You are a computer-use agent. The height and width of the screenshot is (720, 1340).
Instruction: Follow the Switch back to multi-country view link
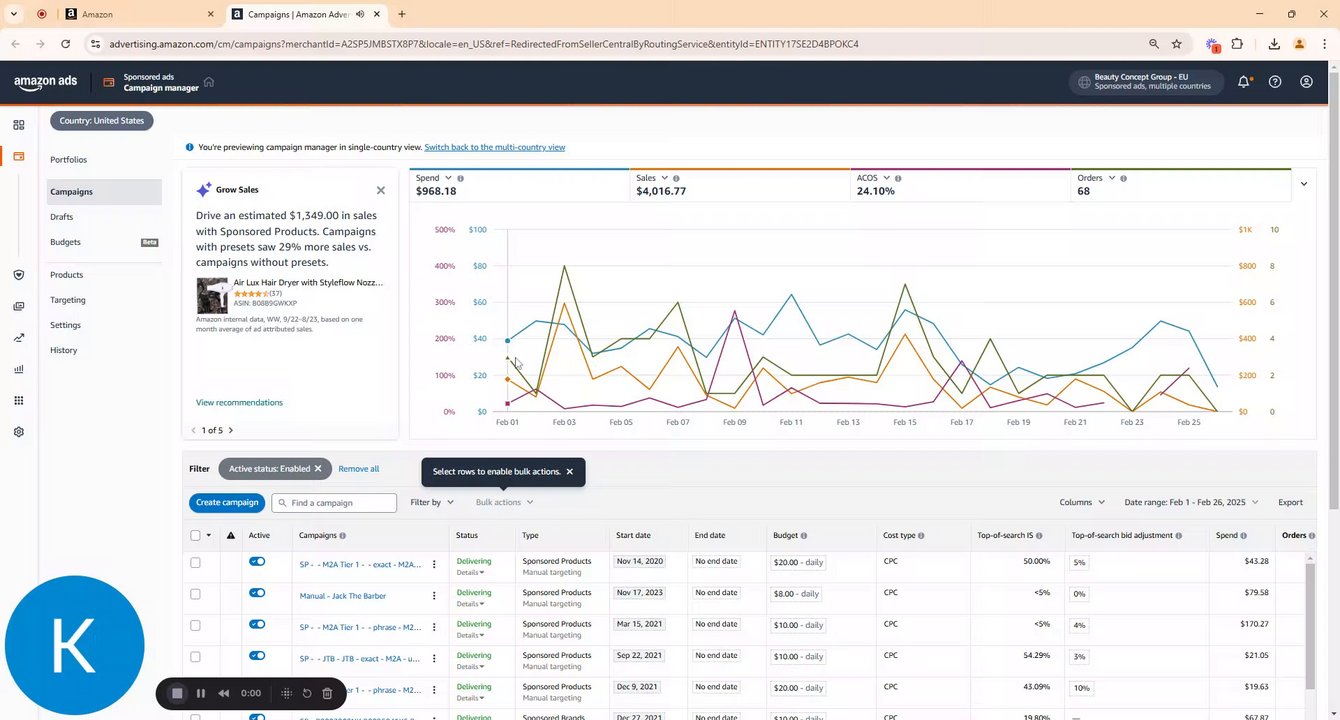click(494, 147)
